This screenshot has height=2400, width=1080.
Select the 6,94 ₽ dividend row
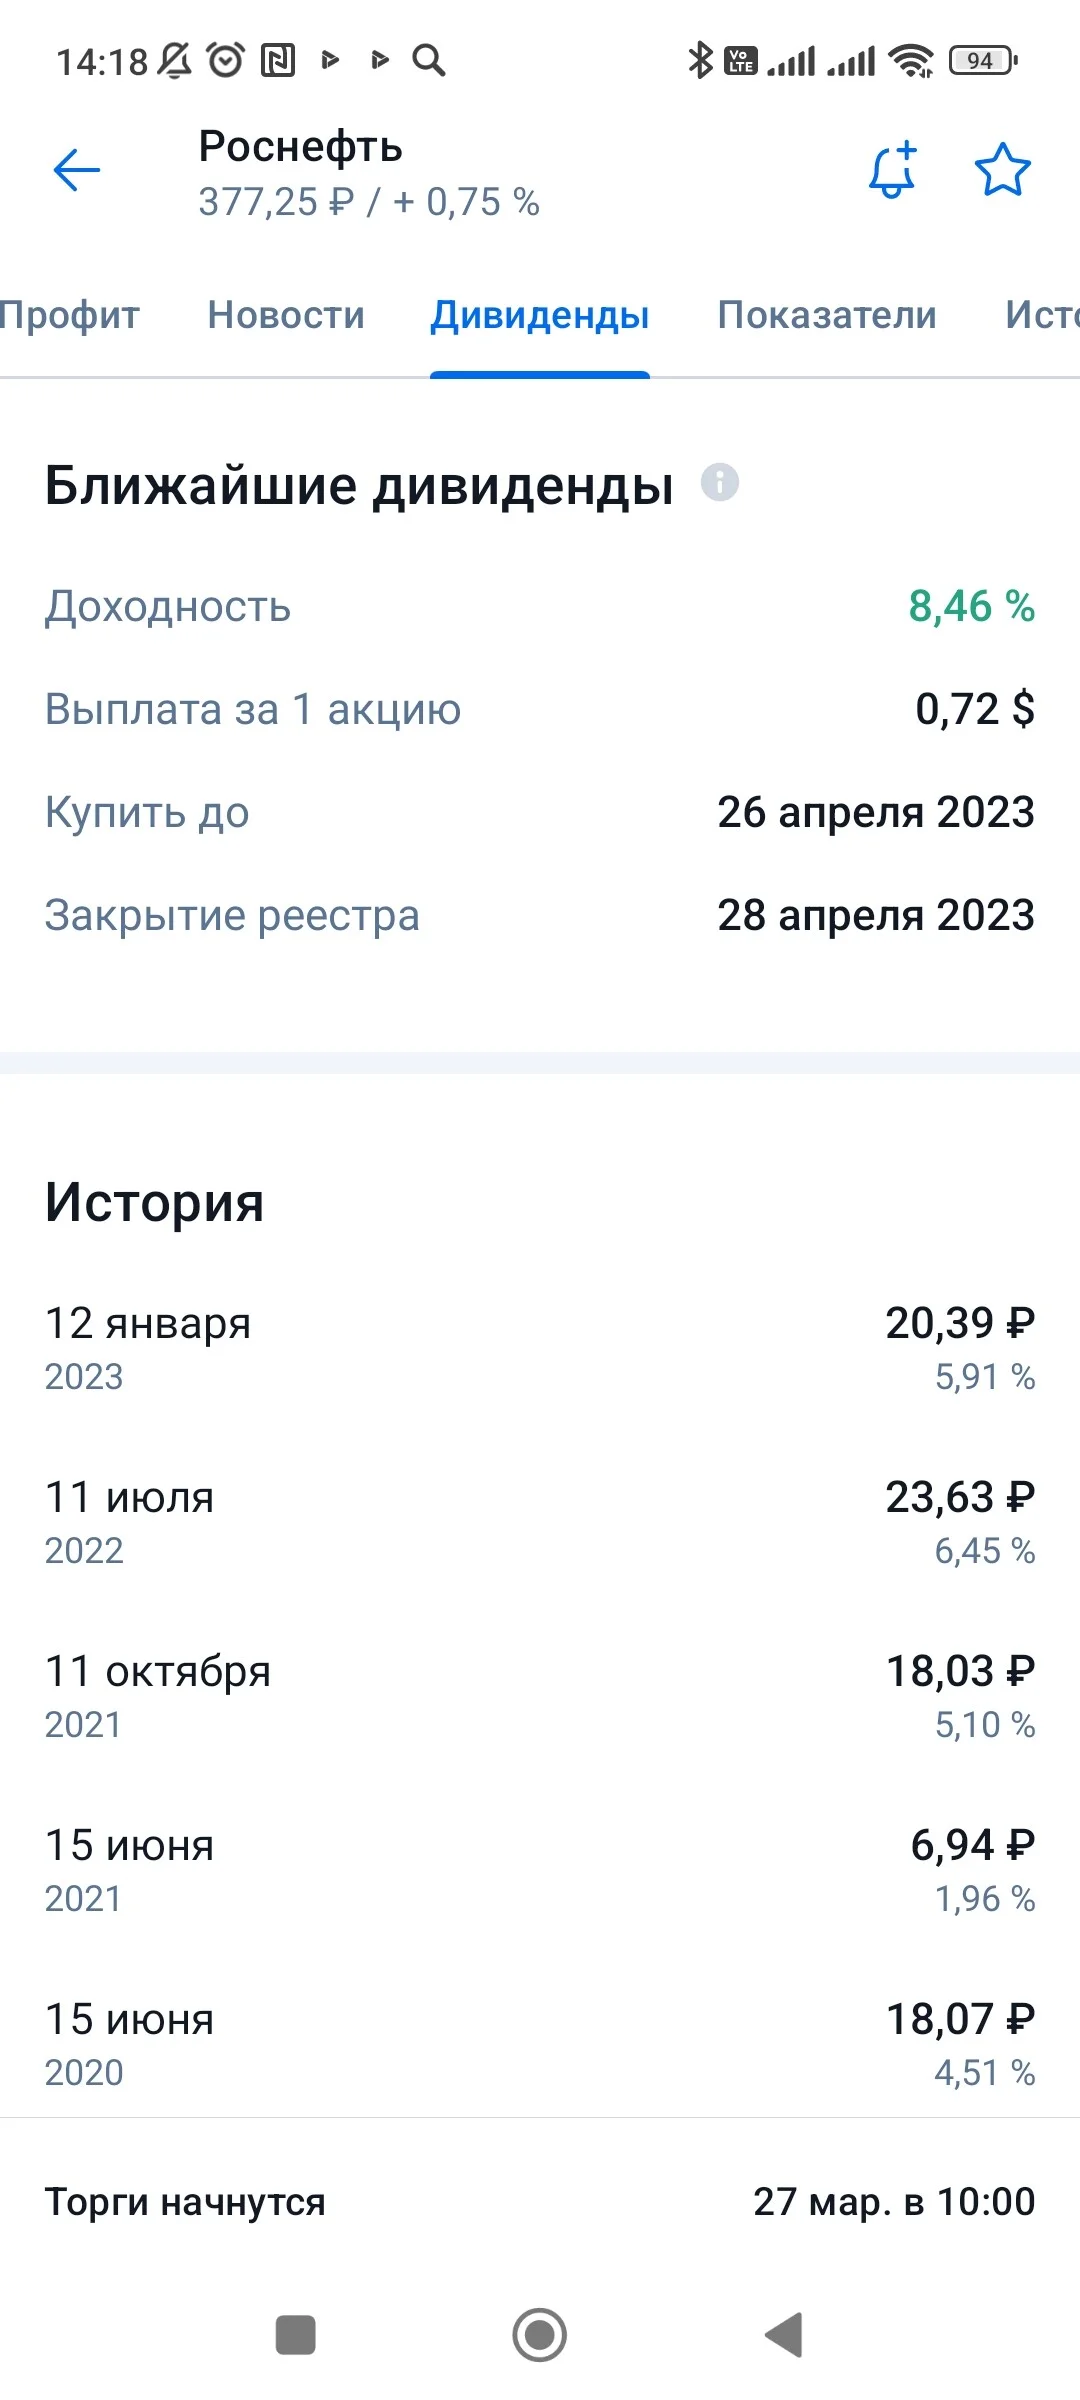(540, 1870)
